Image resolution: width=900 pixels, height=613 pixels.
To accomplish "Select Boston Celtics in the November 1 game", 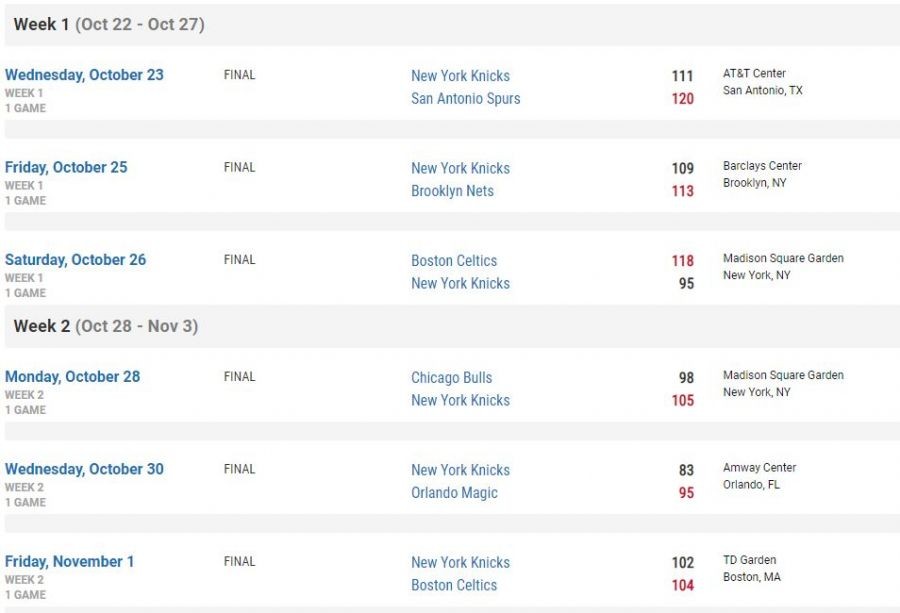I will click(454, 585).
